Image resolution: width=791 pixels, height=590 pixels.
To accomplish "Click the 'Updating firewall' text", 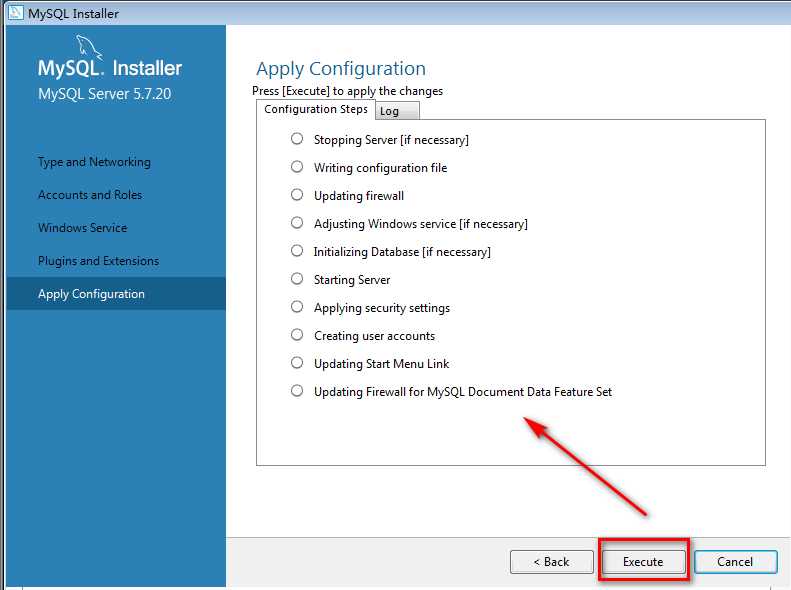I will [x=359, y=196].
